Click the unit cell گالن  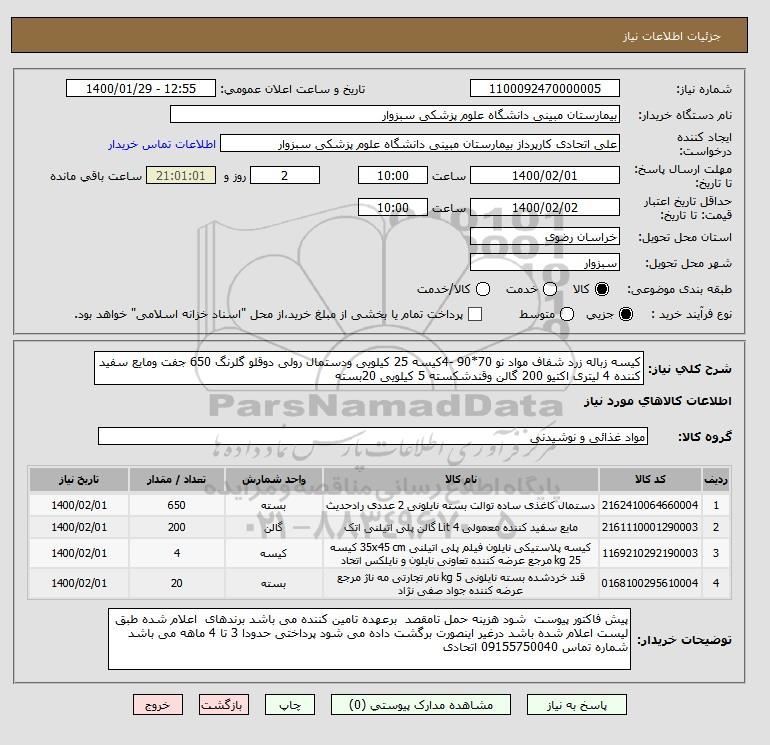pyautogui.click(x=274, y=527)
